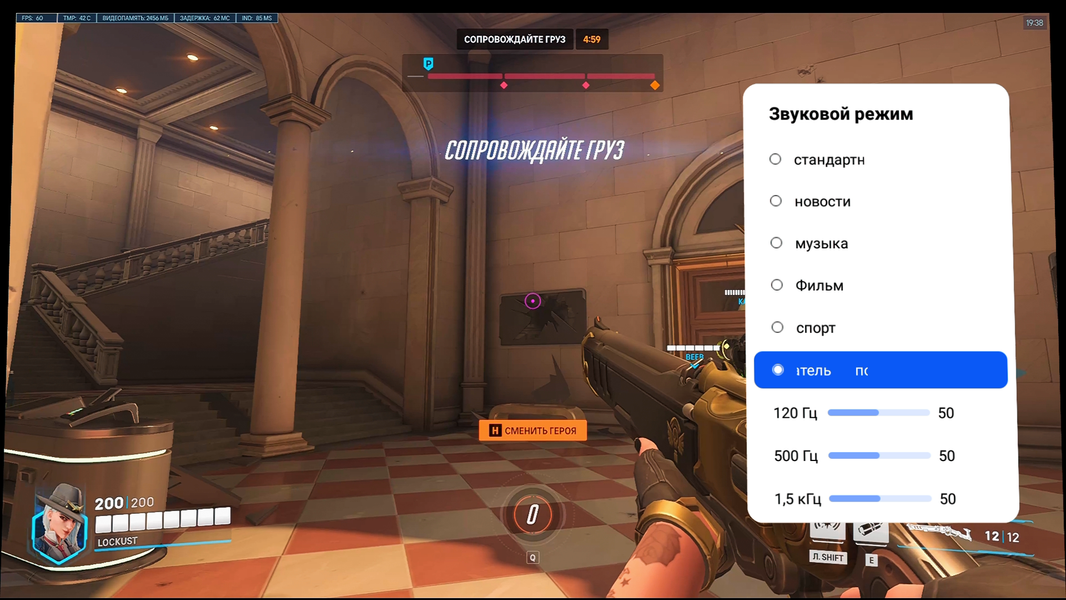The height and width of the screenshot is (600, 1066).
Task: Adjust the 1,5 кГц equalizer slider
Action: tap(880, 499)
